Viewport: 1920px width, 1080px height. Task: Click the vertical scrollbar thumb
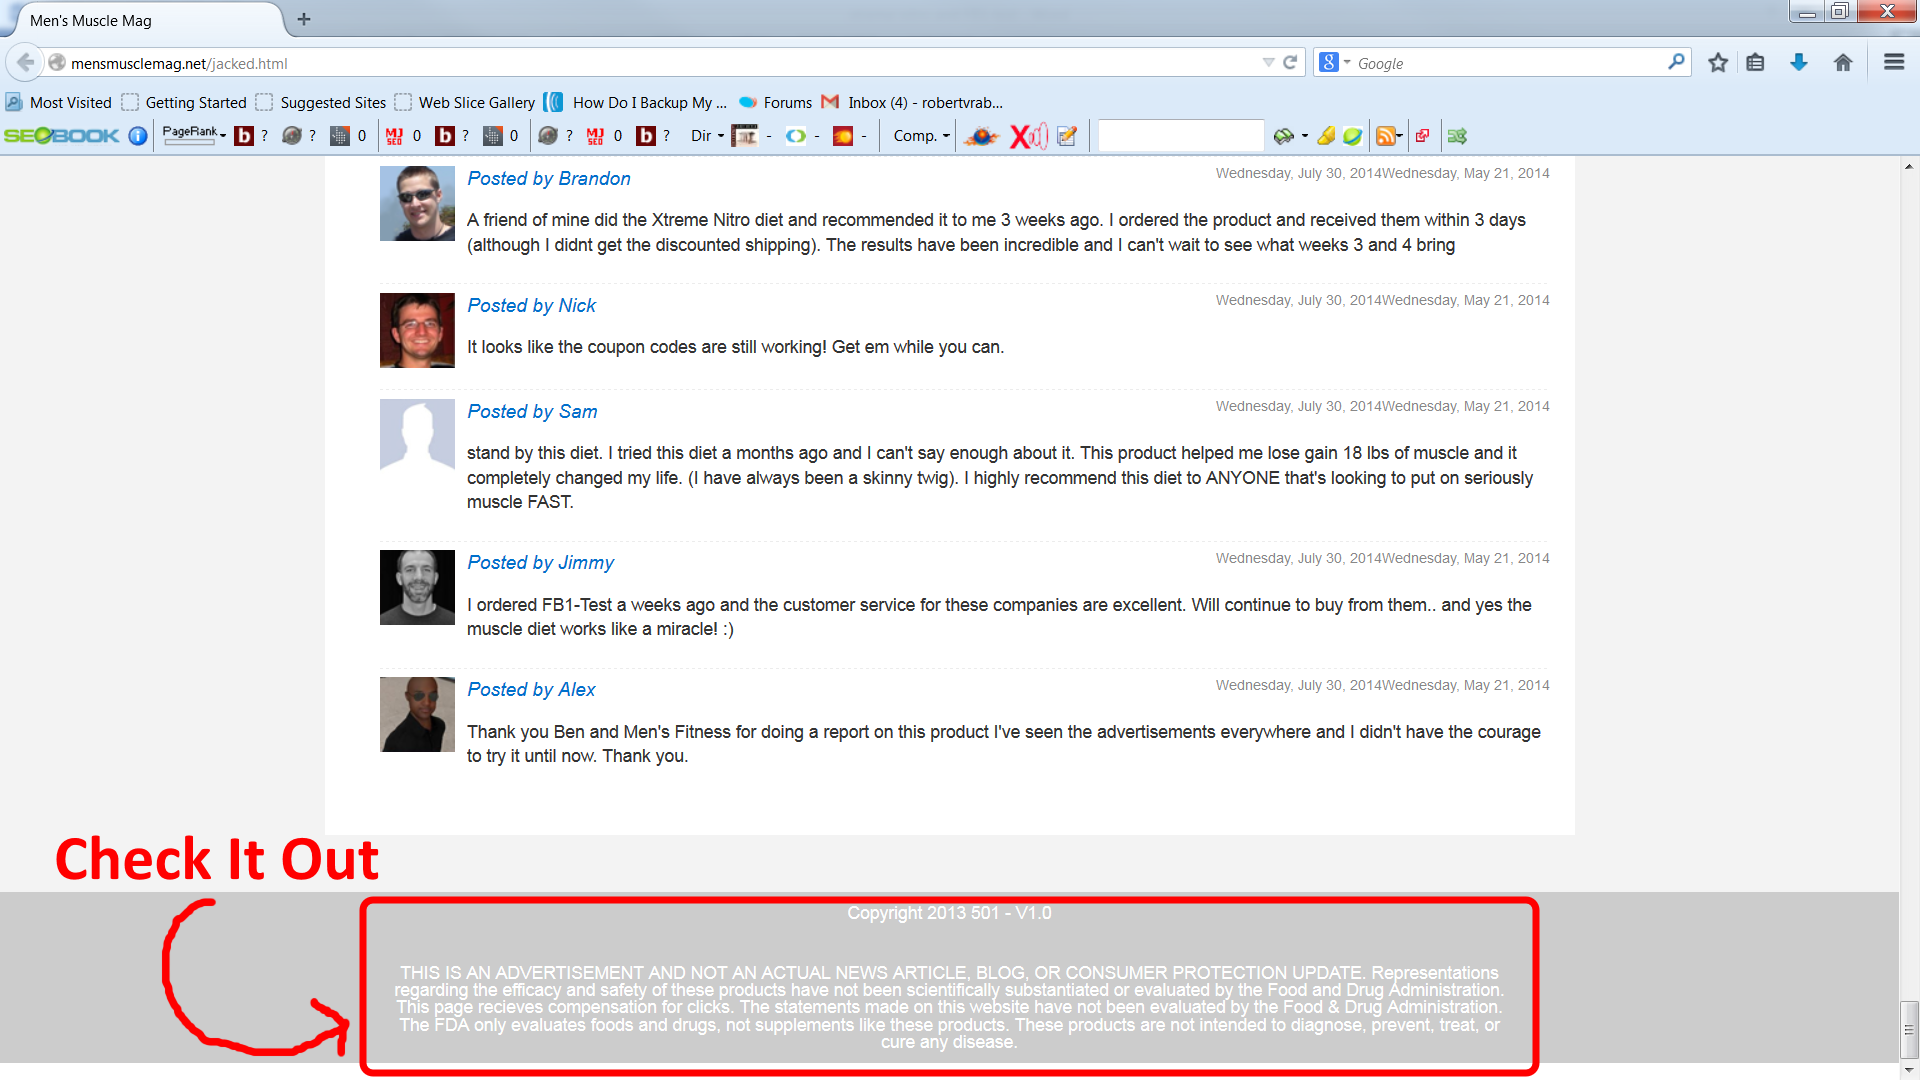1909,1029
